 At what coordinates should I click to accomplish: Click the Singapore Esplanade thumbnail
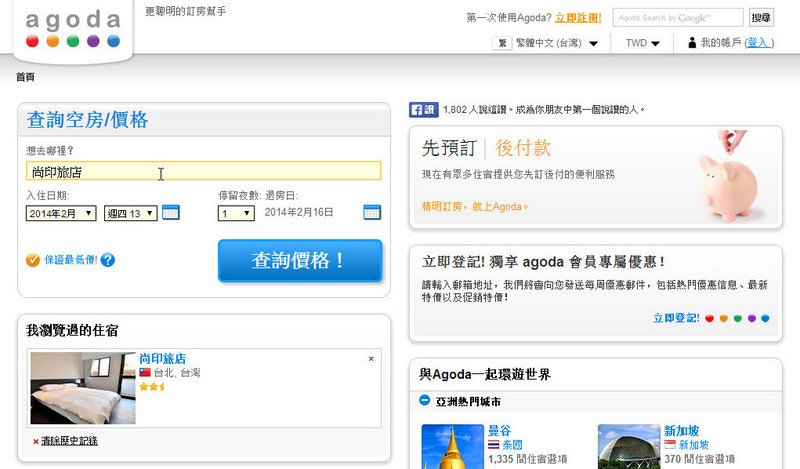pos(629,447)
